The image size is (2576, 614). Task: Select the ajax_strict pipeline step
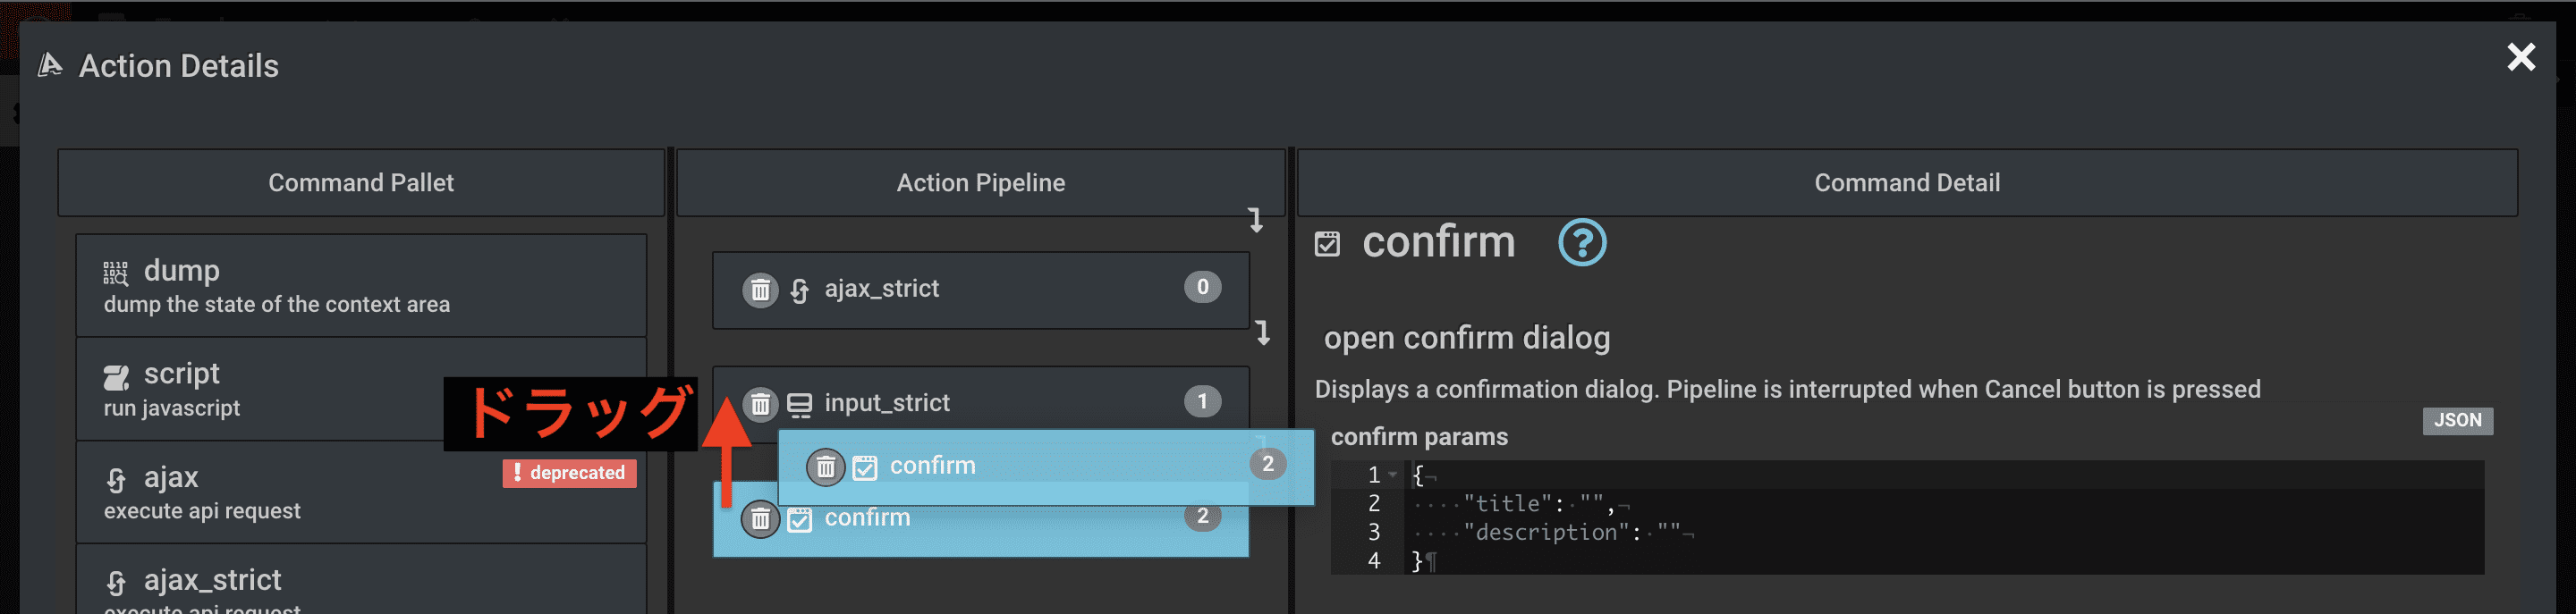(x=981, y=290)
